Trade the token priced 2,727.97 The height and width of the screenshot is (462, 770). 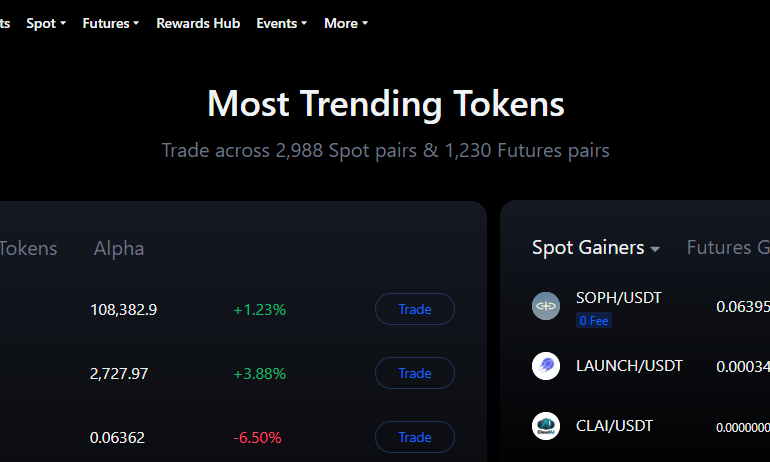pyautogui.click(x=415, y=373)
